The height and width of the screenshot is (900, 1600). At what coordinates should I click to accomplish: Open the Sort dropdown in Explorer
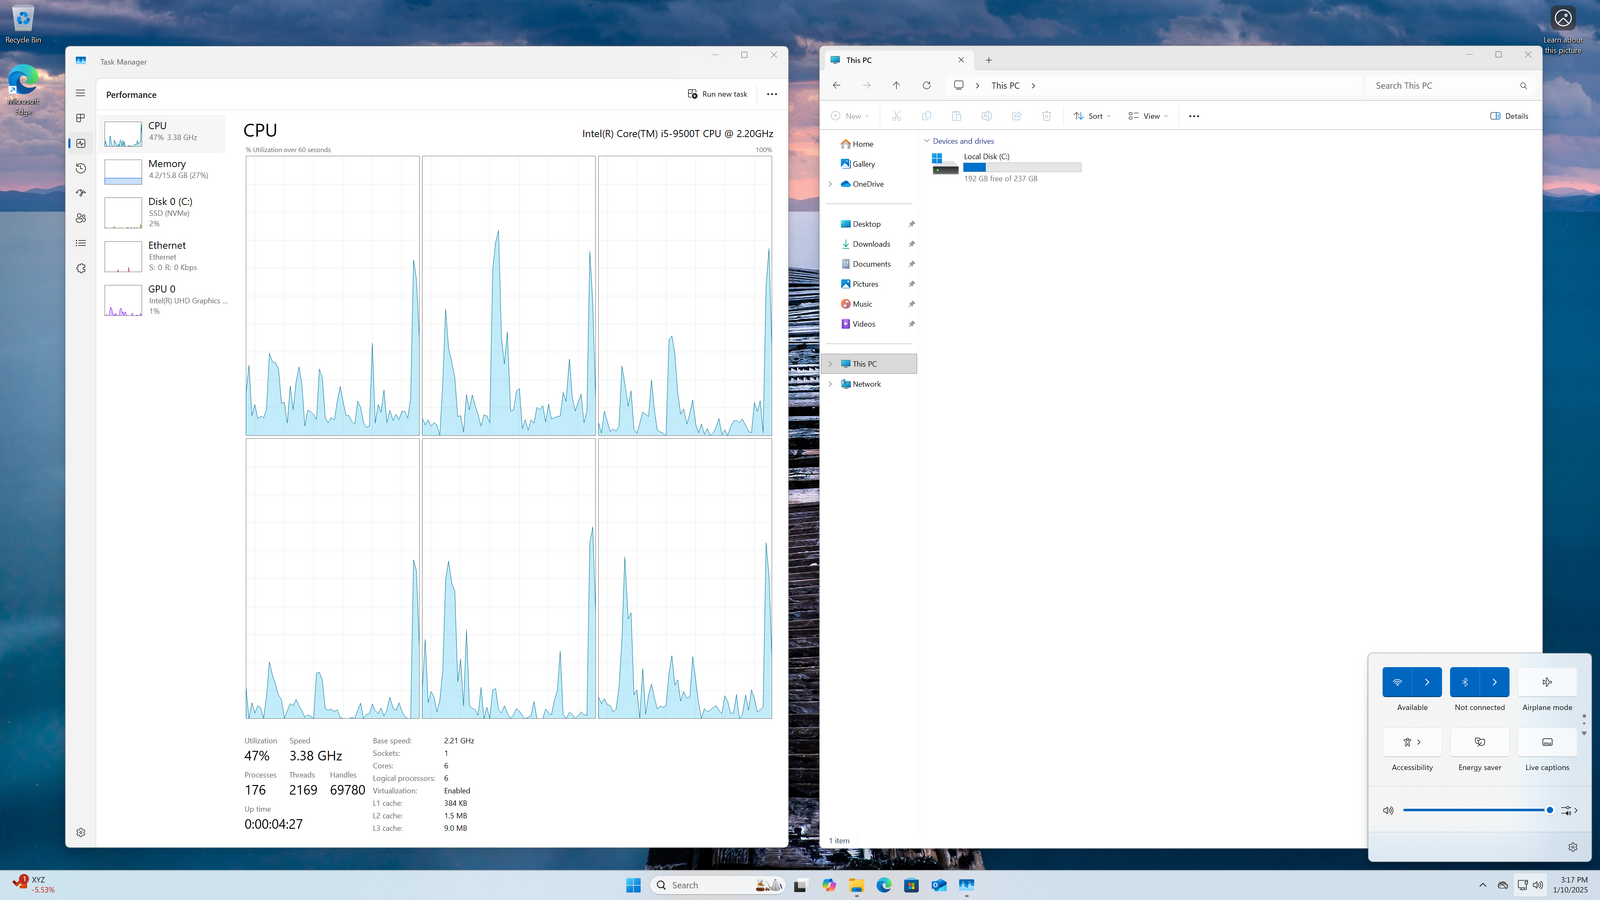coord(1092,116)
